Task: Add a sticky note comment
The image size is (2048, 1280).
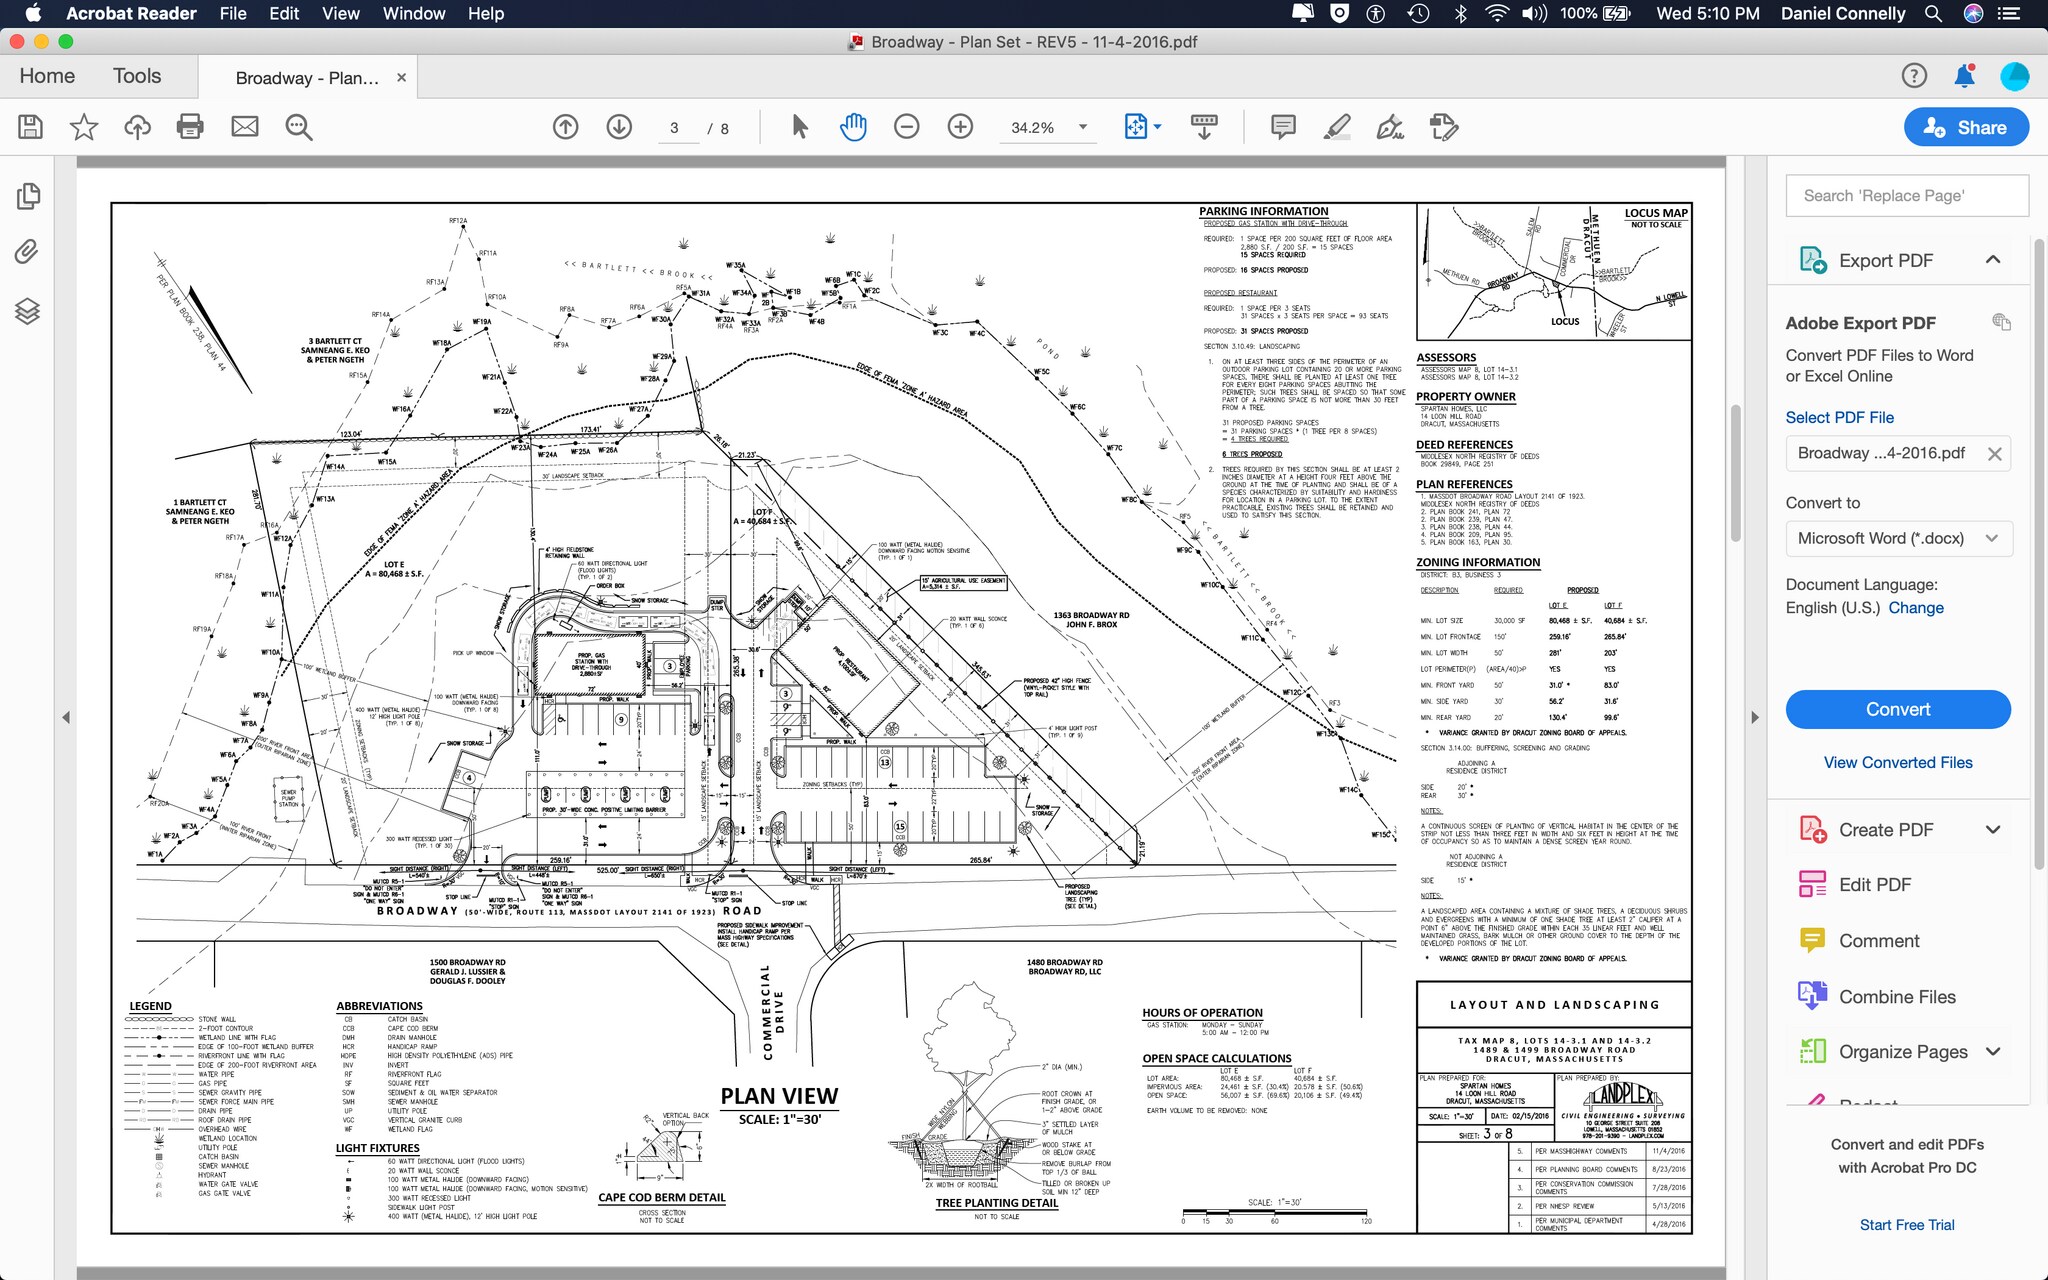Action: tap(1283, 127)
